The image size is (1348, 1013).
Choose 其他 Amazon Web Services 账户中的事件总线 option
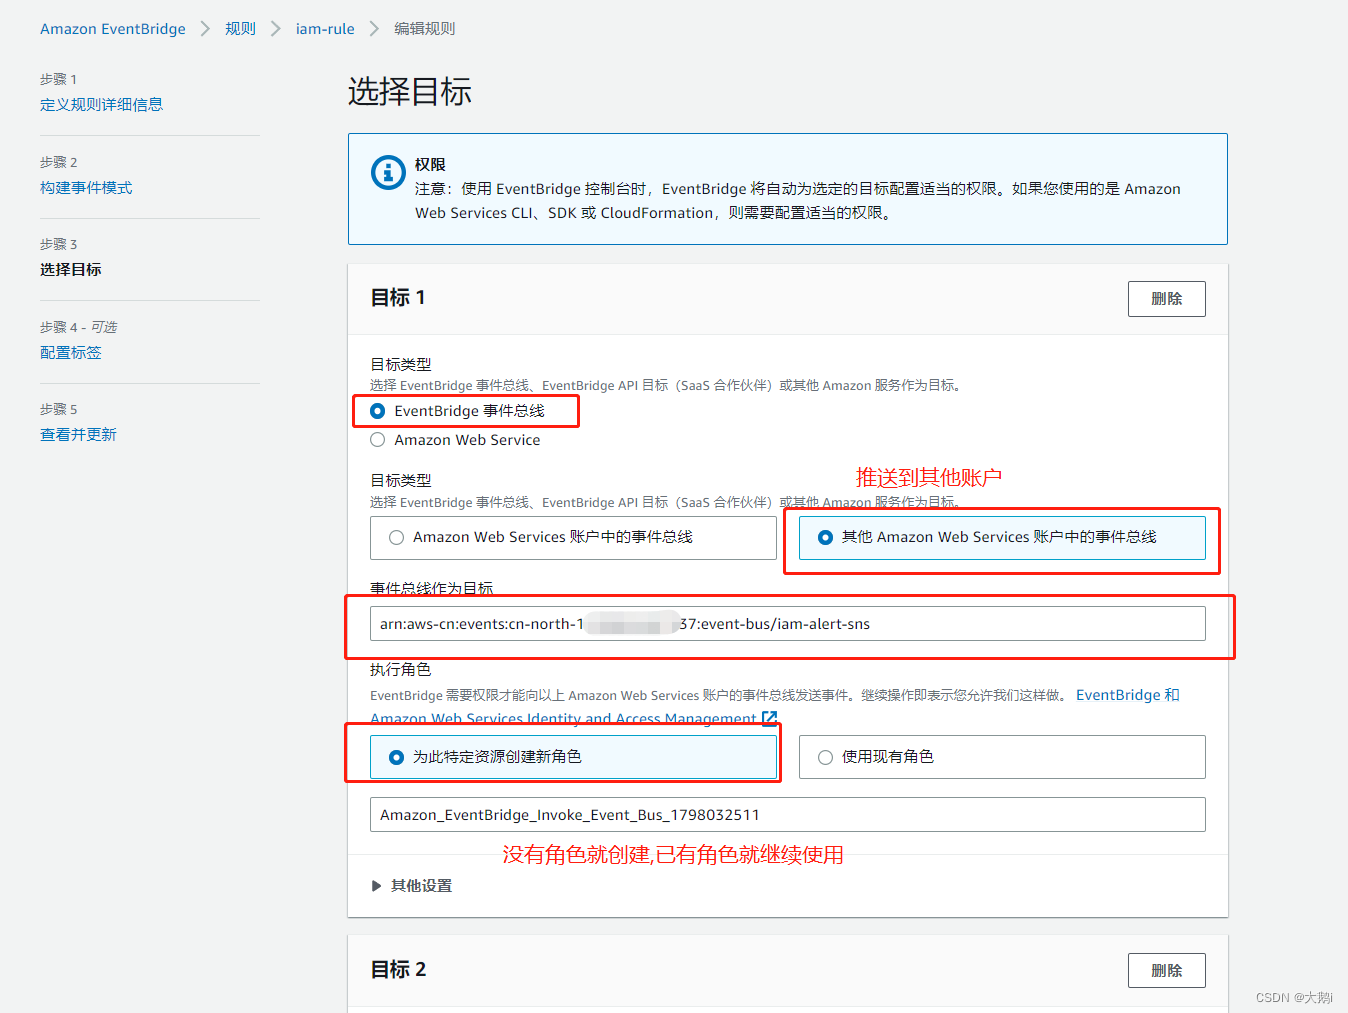pyautogui.click(x=1002, y=537)
